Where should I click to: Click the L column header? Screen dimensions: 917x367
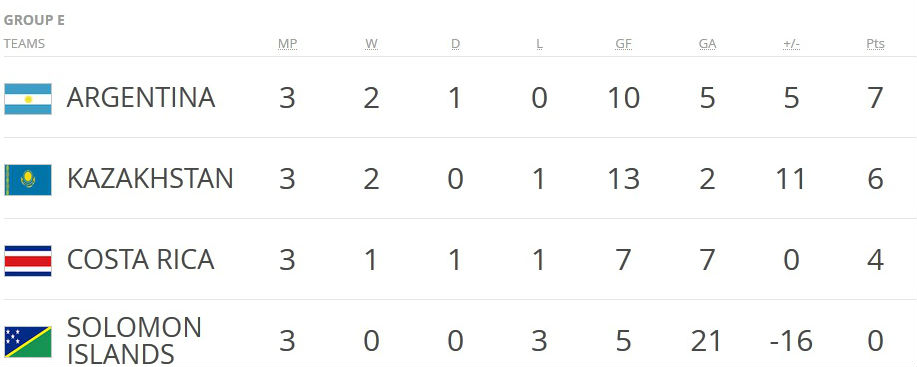(x=539, y=44)
